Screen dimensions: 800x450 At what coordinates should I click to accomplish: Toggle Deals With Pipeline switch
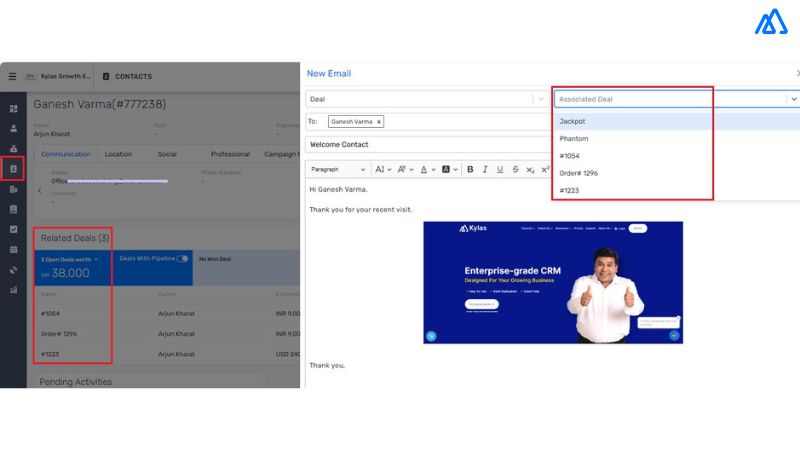[x=182, y=259]
